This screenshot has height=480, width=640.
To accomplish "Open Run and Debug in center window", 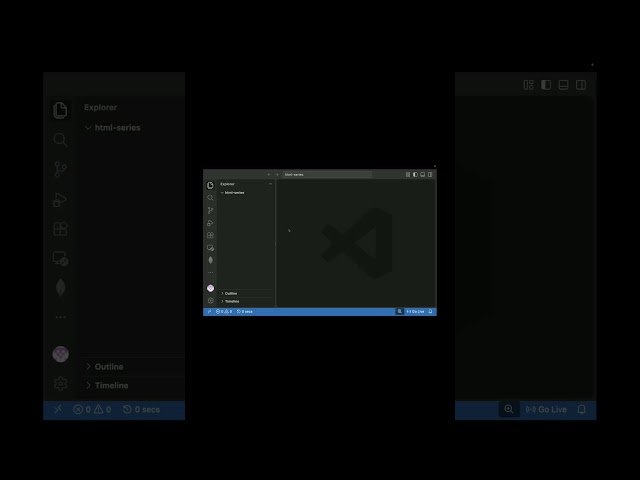I will pyautogui.click(x=210, y=223).
